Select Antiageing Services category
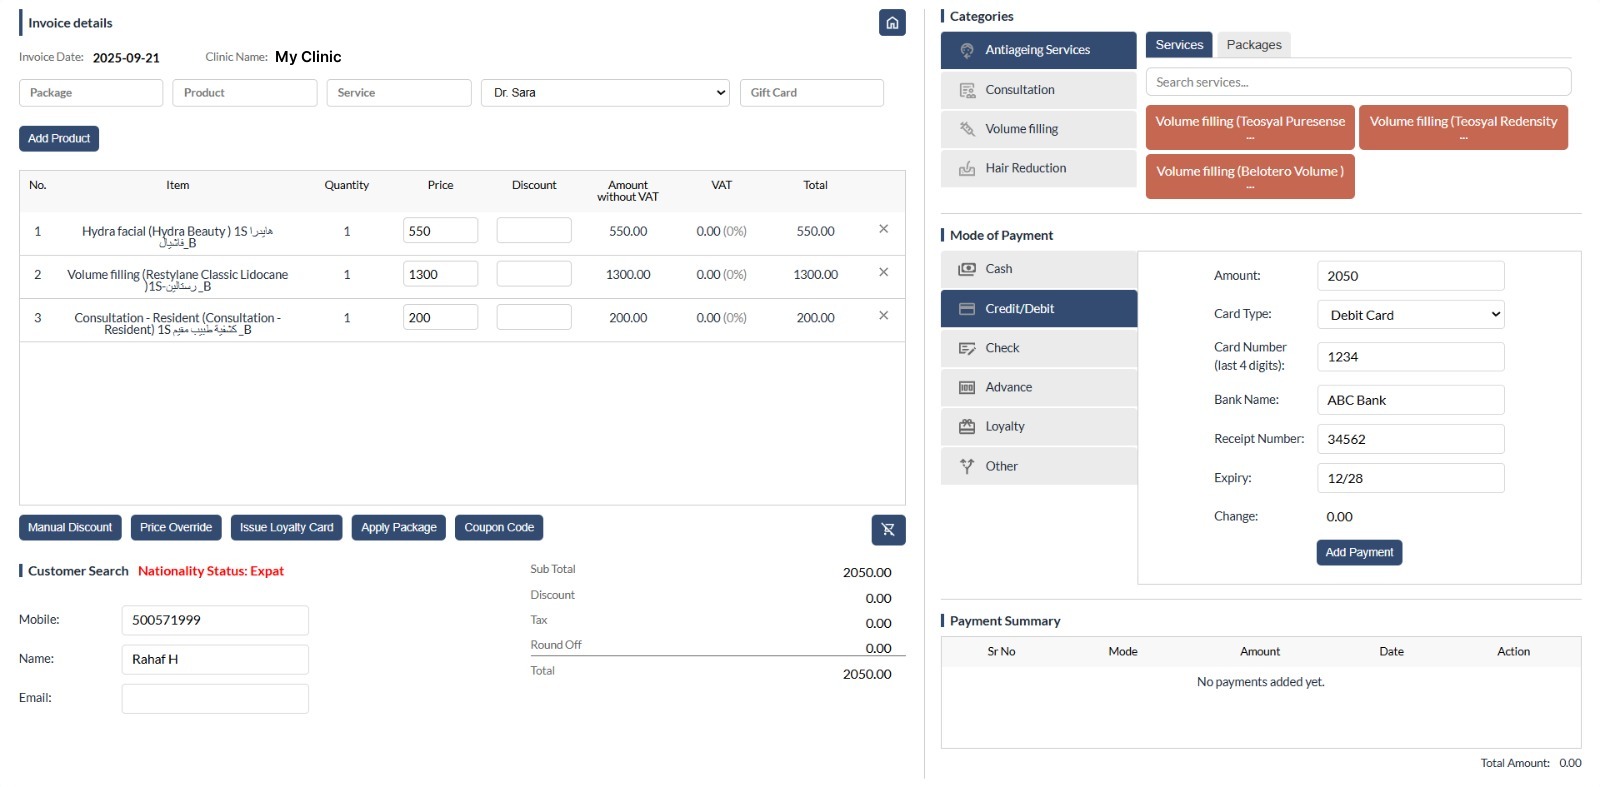Screen dimensions: 1600x787 point(1039,50)
